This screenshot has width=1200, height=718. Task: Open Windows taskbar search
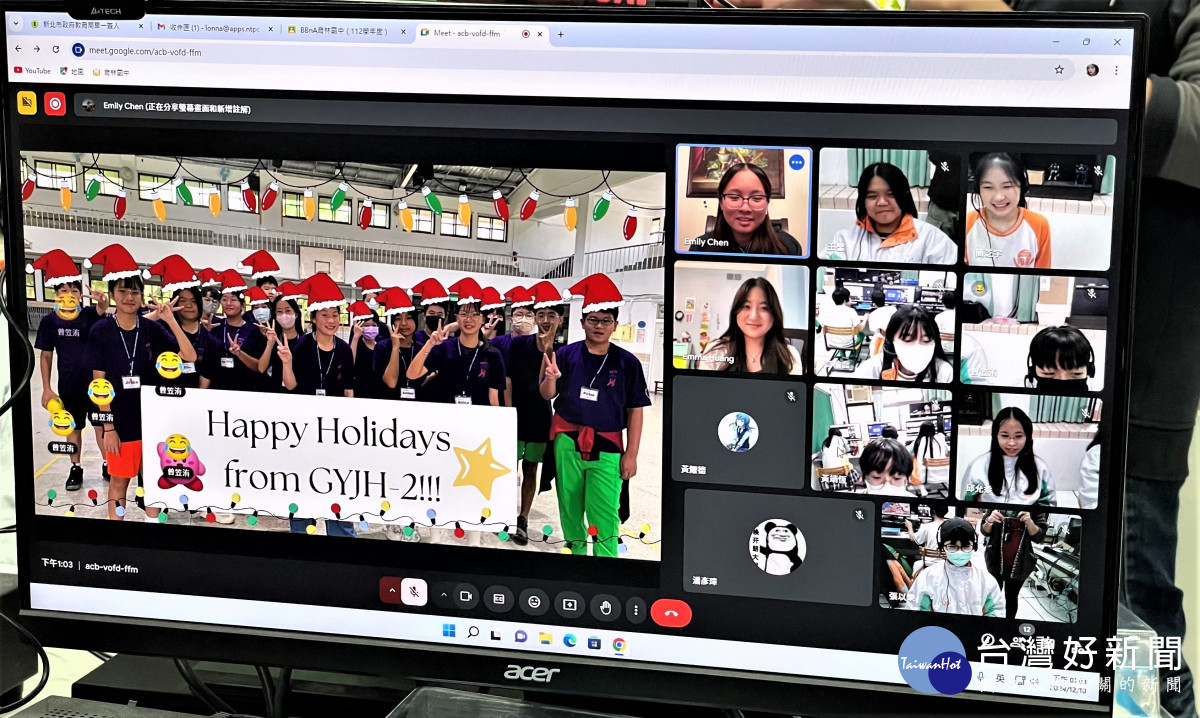point(473,632)
